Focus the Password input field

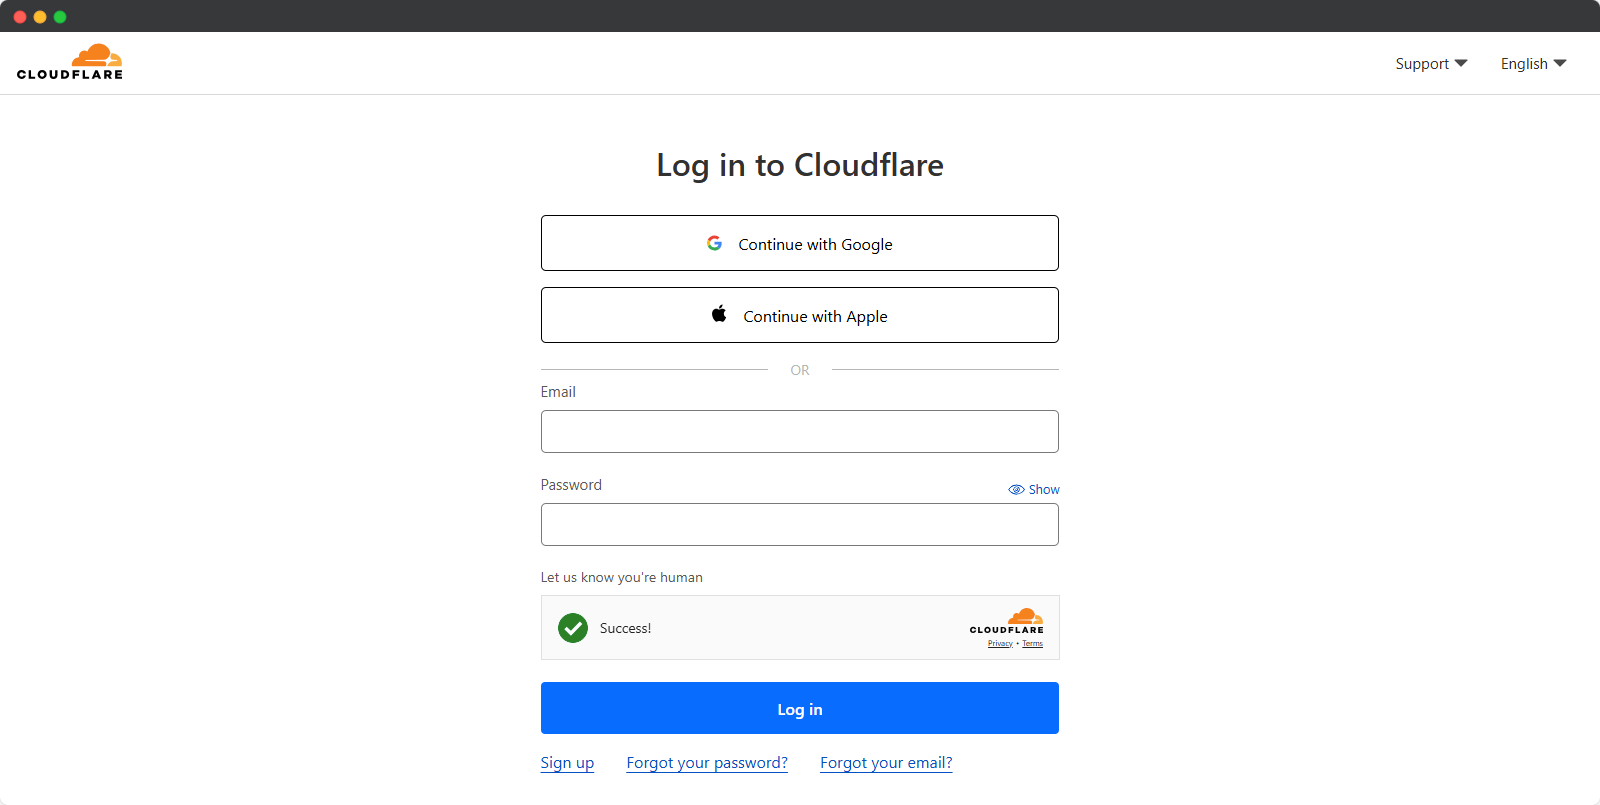tap(800, 524)
